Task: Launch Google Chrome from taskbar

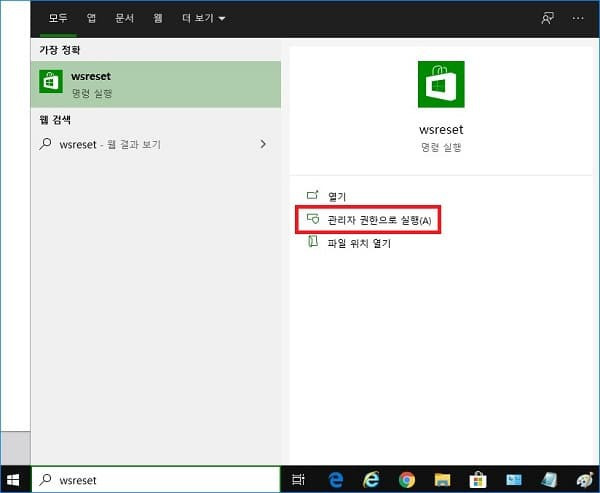Action: 407,480
